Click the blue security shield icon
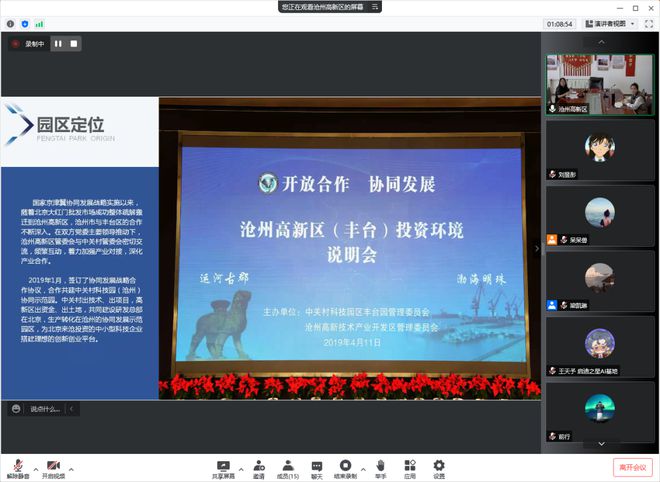 pyautogui.click(x=25, y=24)
